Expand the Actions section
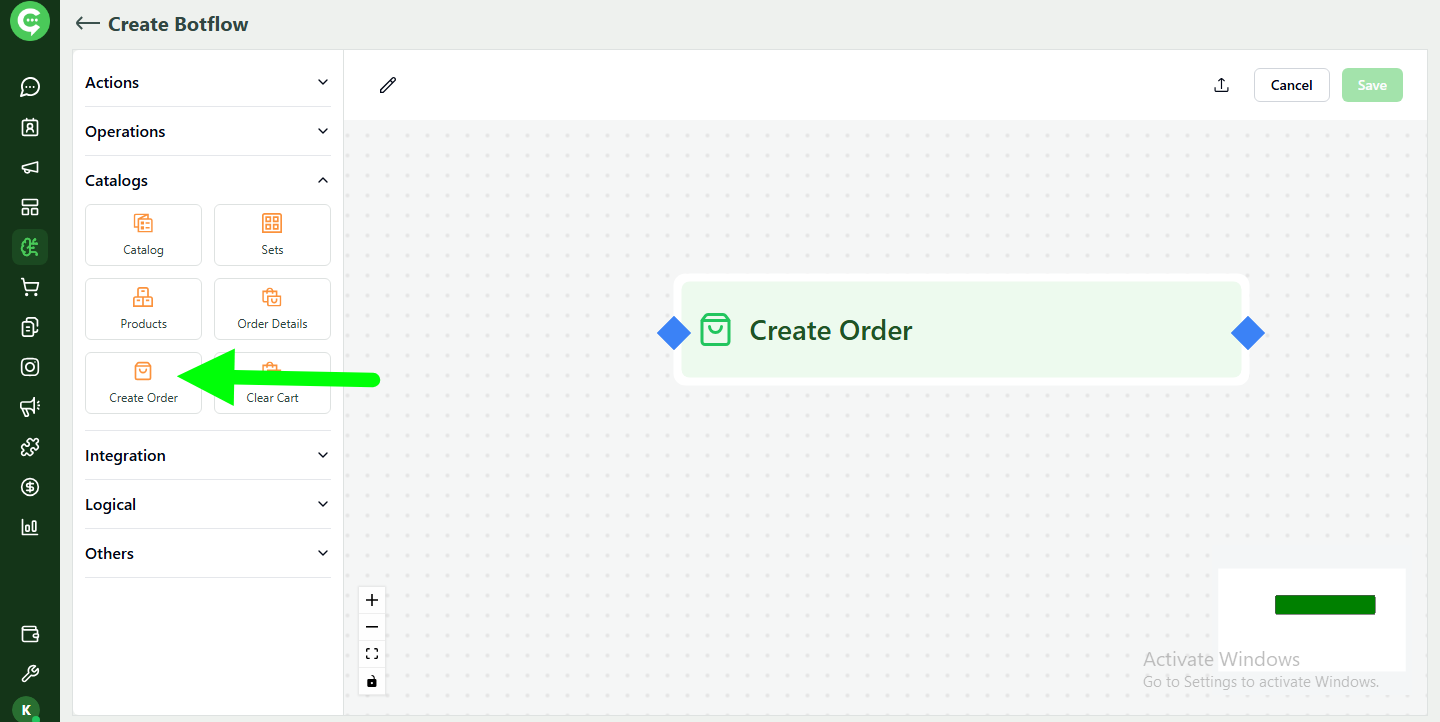The height and width of the screenshot is (722, 1440). pyautogui.click(x=207, y=82)
